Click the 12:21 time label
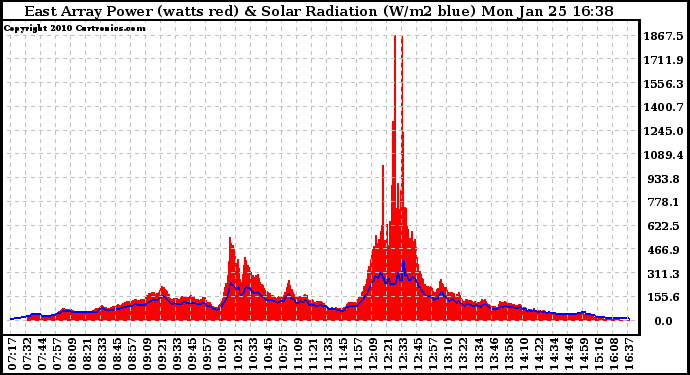 click(x=388, y=354)
